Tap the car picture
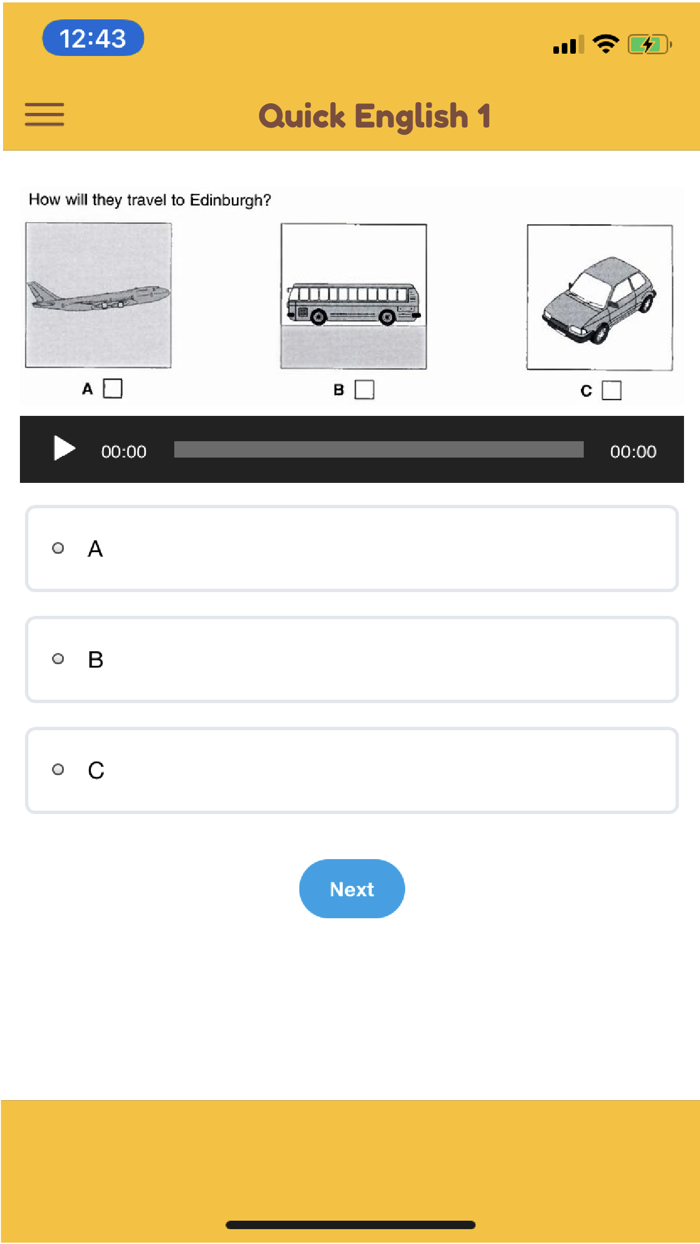Viewport: 700px width, 1244px height. click(x=600, y=298)
